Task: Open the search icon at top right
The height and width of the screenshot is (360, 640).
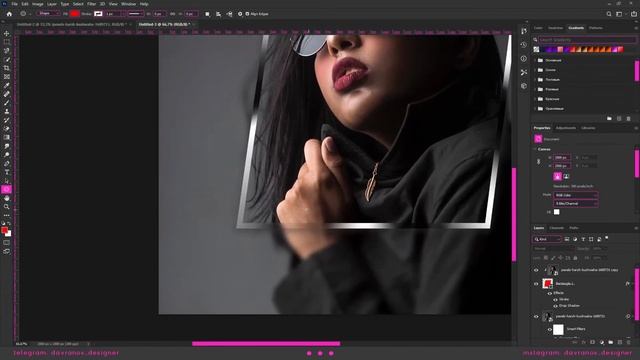Action: (609, 14)
